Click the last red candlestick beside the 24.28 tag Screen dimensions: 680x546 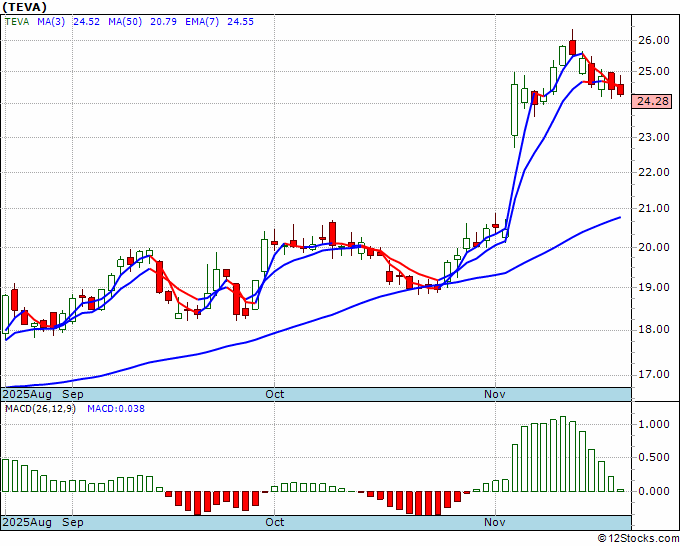coord(621,89)
